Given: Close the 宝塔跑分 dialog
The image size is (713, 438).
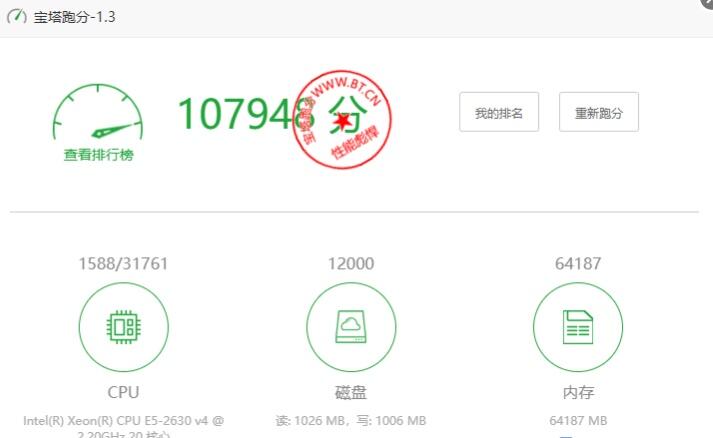Looking at the screenshot, I should point(708,2).
